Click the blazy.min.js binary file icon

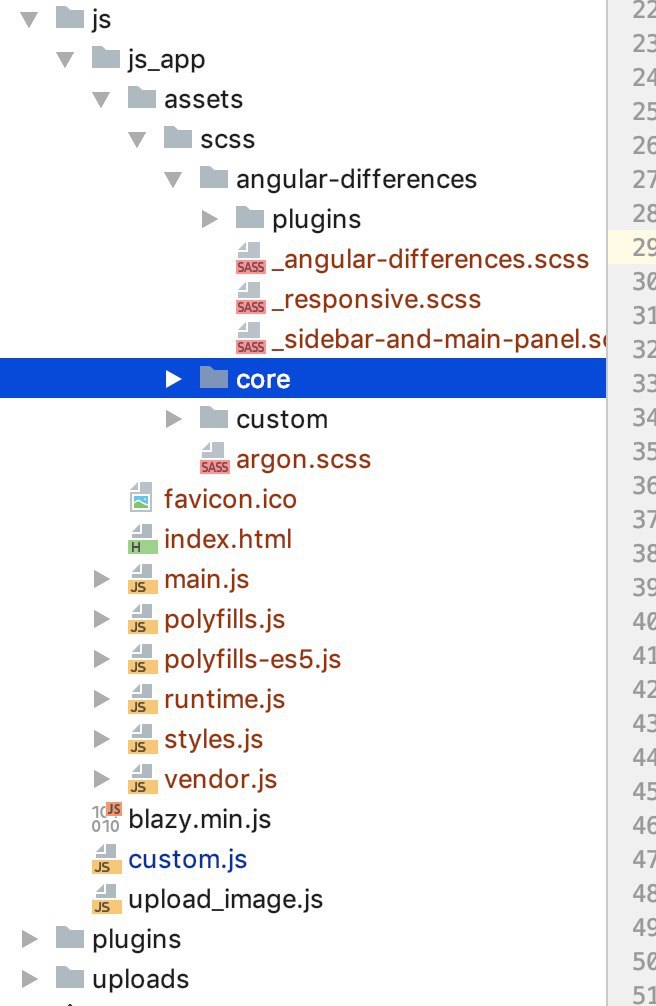pyautogui.click(x=106, y=819)
